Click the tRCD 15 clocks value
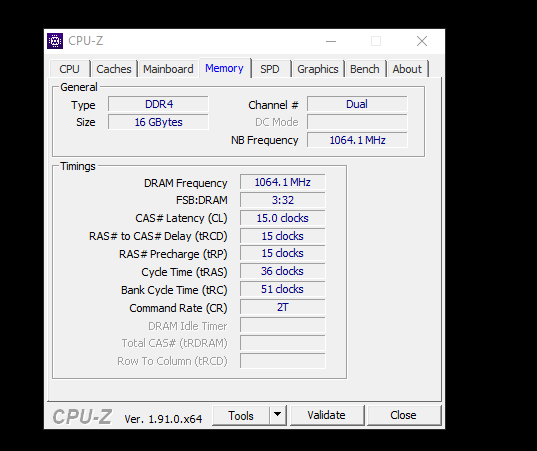 click(283, 236)
